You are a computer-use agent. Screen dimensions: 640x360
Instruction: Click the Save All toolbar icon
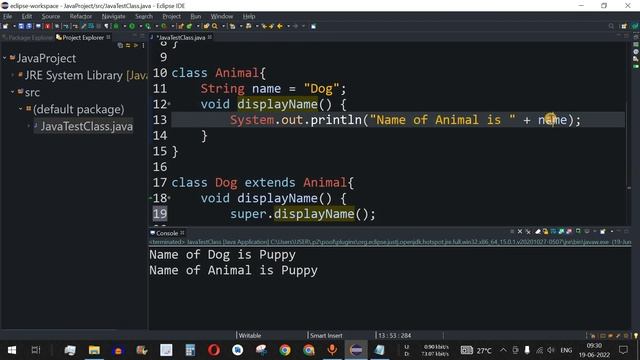point(29,26)
